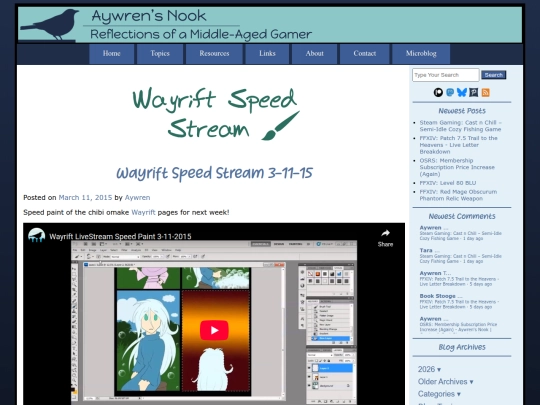Click the Wayrift Speed Stream banner image
The height and width of the screenshot is (405, 540).
pyautogui.click(x=216, y=113)
